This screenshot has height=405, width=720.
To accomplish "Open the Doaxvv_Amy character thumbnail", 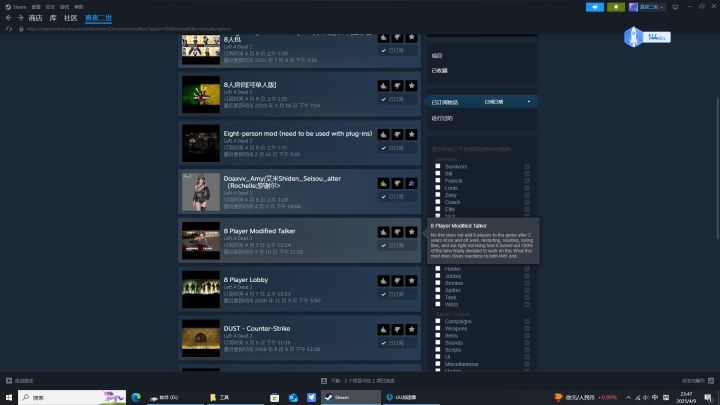I will (x=201, y=192).
